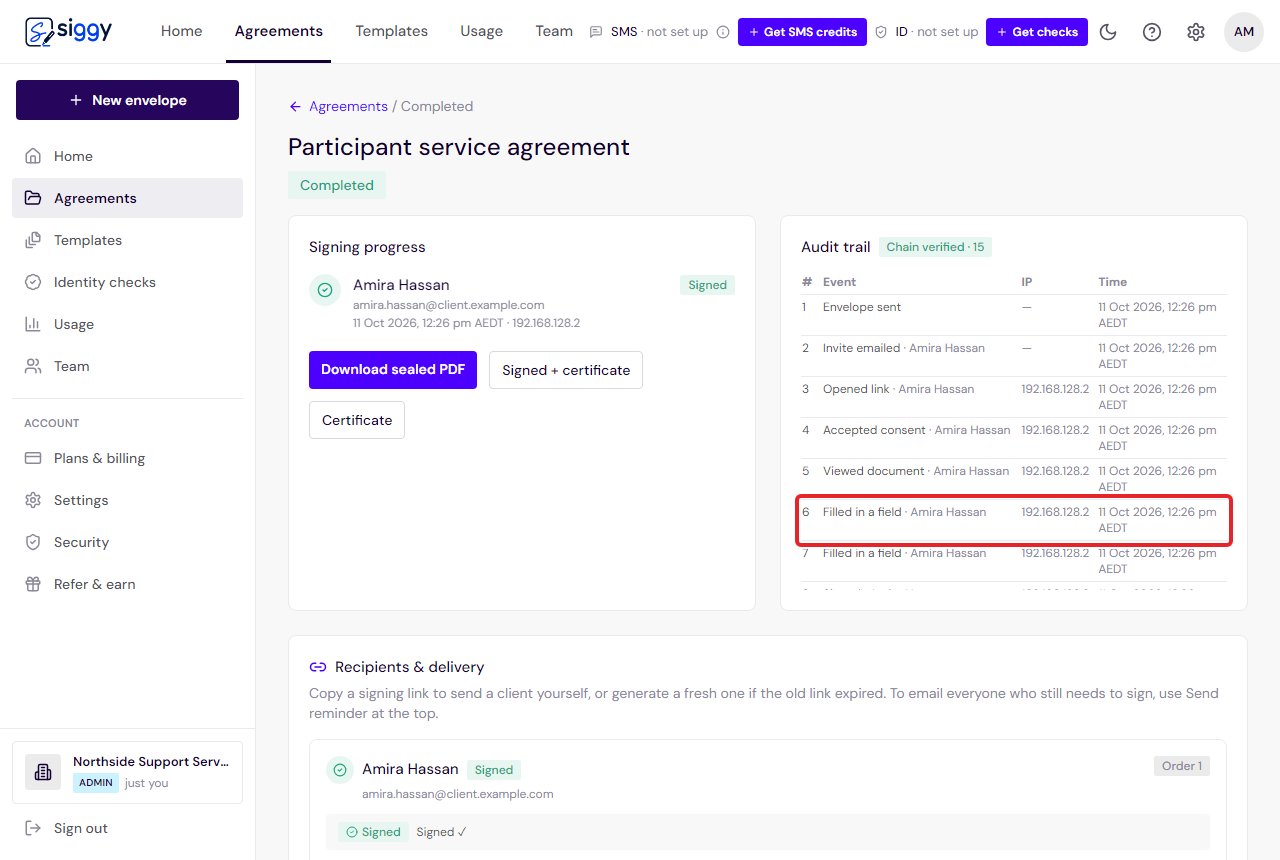Open the Home tab in top navigation

point(181,31)
